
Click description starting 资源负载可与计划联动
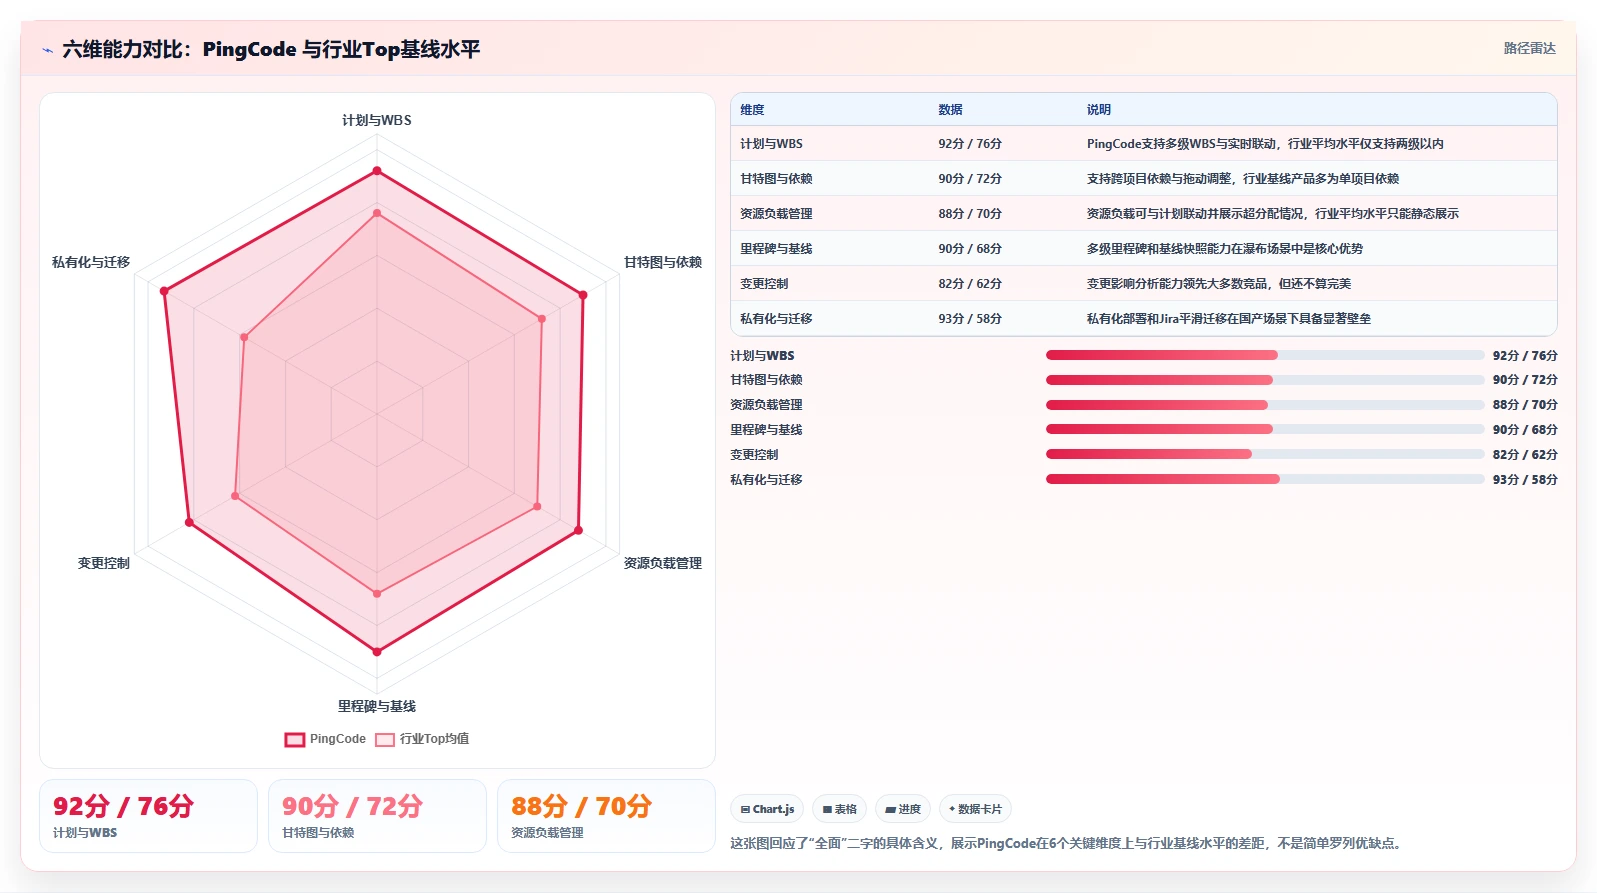1272,214
